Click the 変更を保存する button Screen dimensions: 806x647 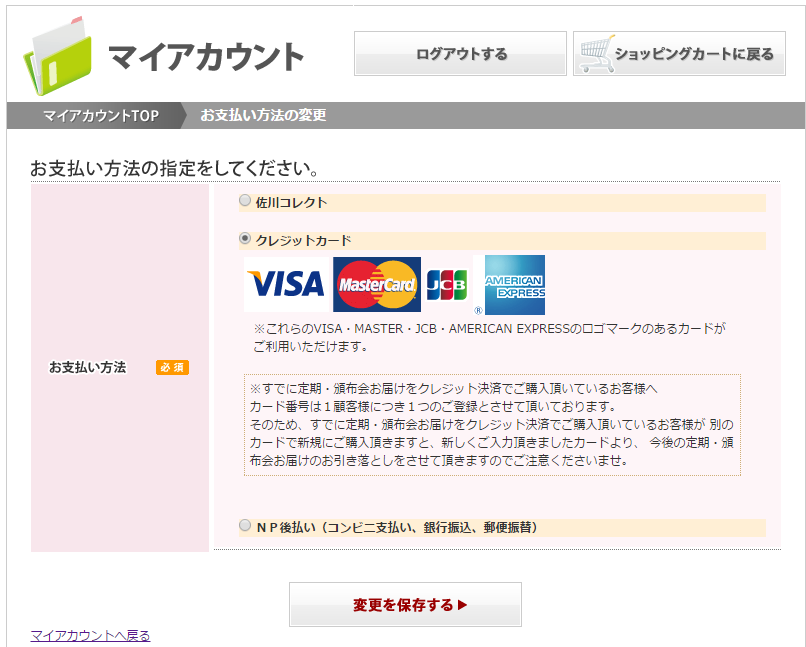pyautogui.click(x=405, y=604)
